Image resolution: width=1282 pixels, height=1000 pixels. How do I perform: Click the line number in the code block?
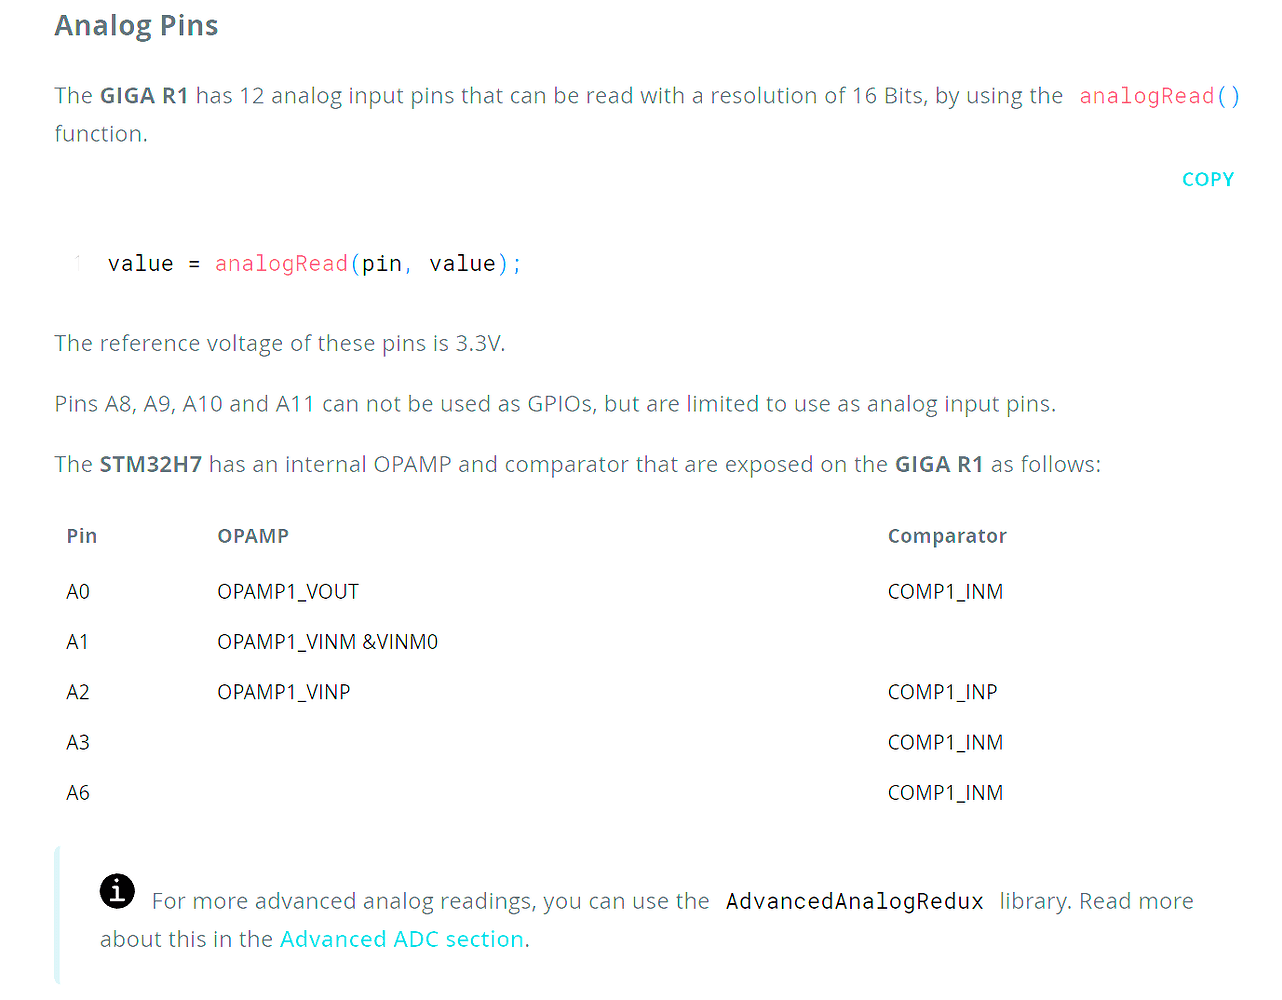pyautogui.click(x=76, y=263)
